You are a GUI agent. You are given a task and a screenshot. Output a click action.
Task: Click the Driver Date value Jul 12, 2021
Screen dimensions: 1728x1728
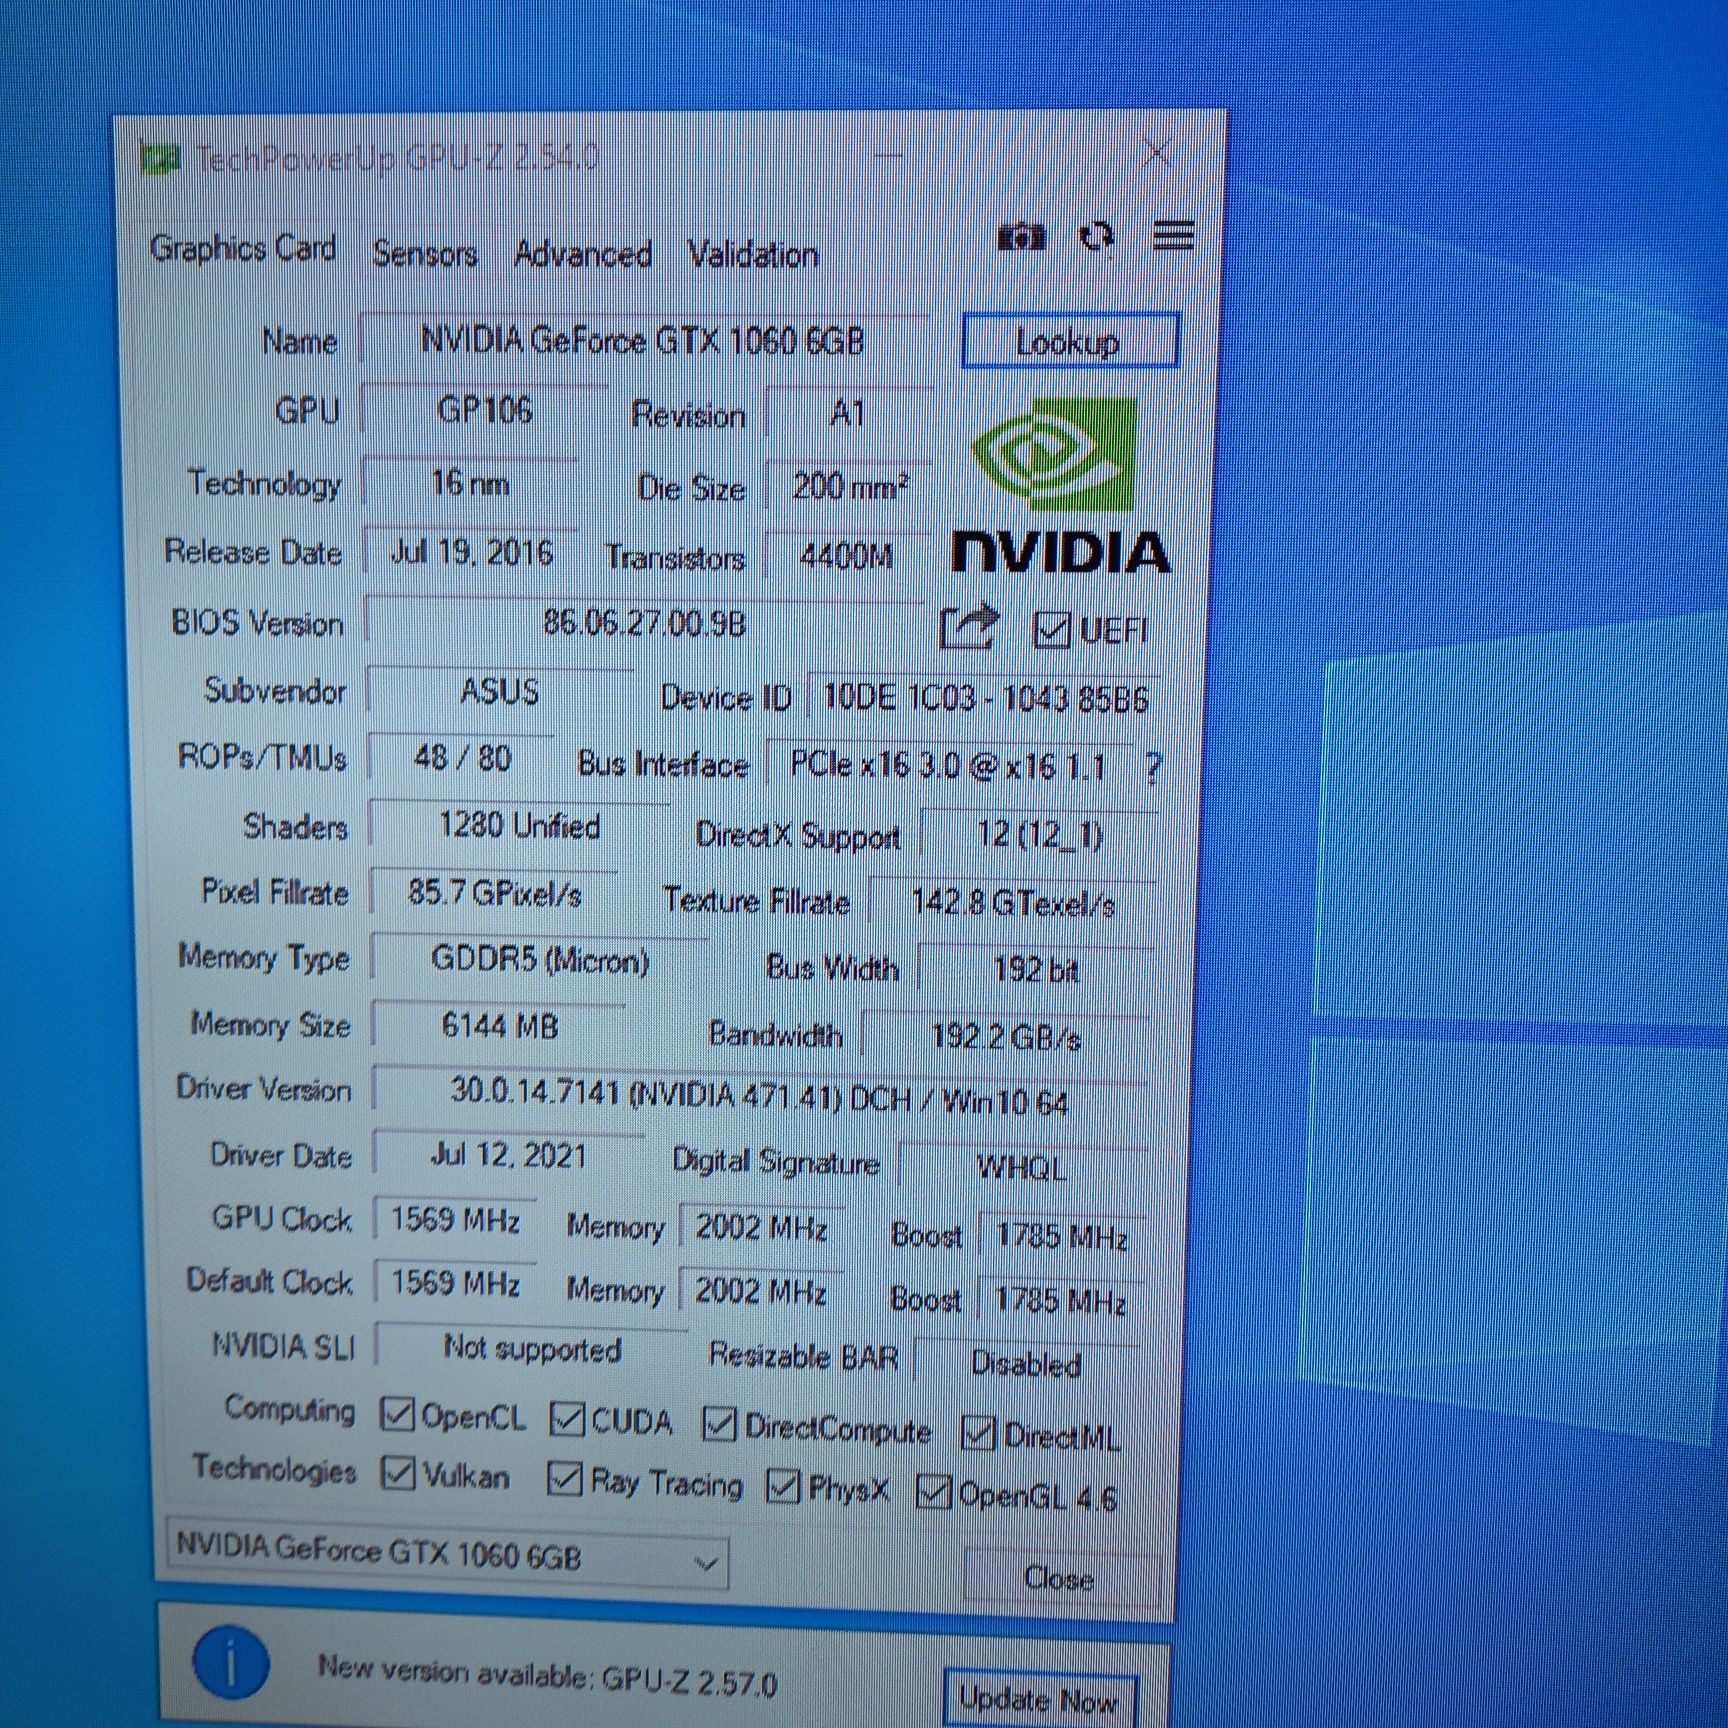coord(508,1156)
